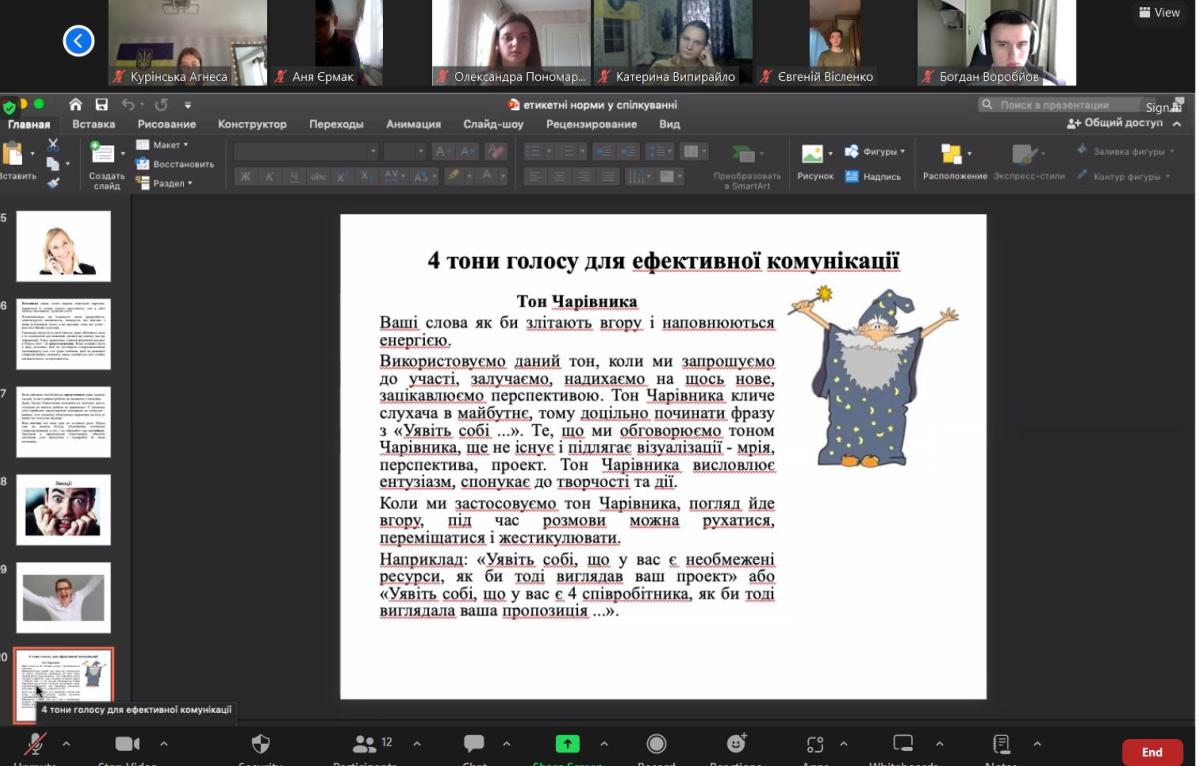The width and height of the screenshot is (1200, 766).
Task: Start recording with the Record icon
Action: [x=656, y=744]
